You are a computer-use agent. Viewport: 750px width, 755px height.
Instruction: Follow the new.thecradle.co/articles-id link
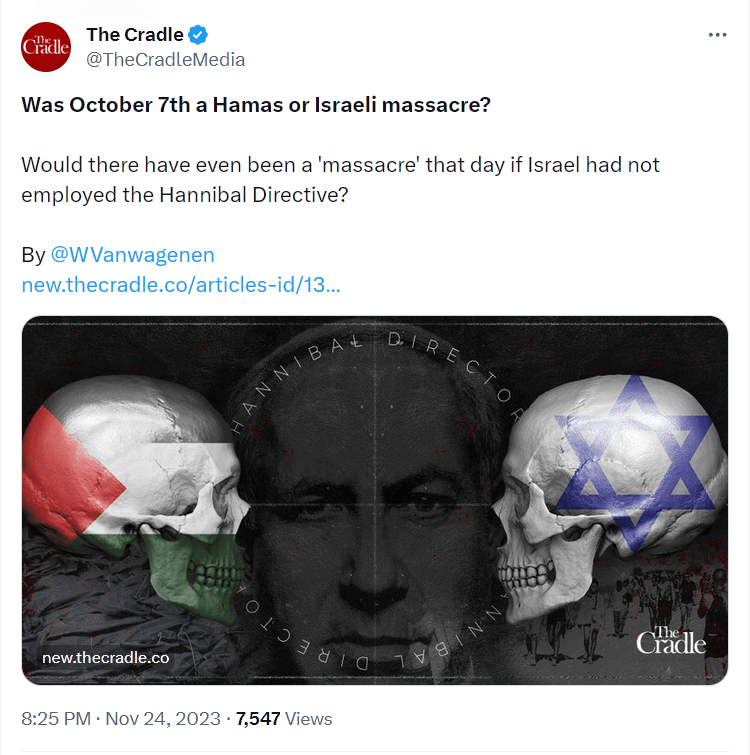[180, 285]
